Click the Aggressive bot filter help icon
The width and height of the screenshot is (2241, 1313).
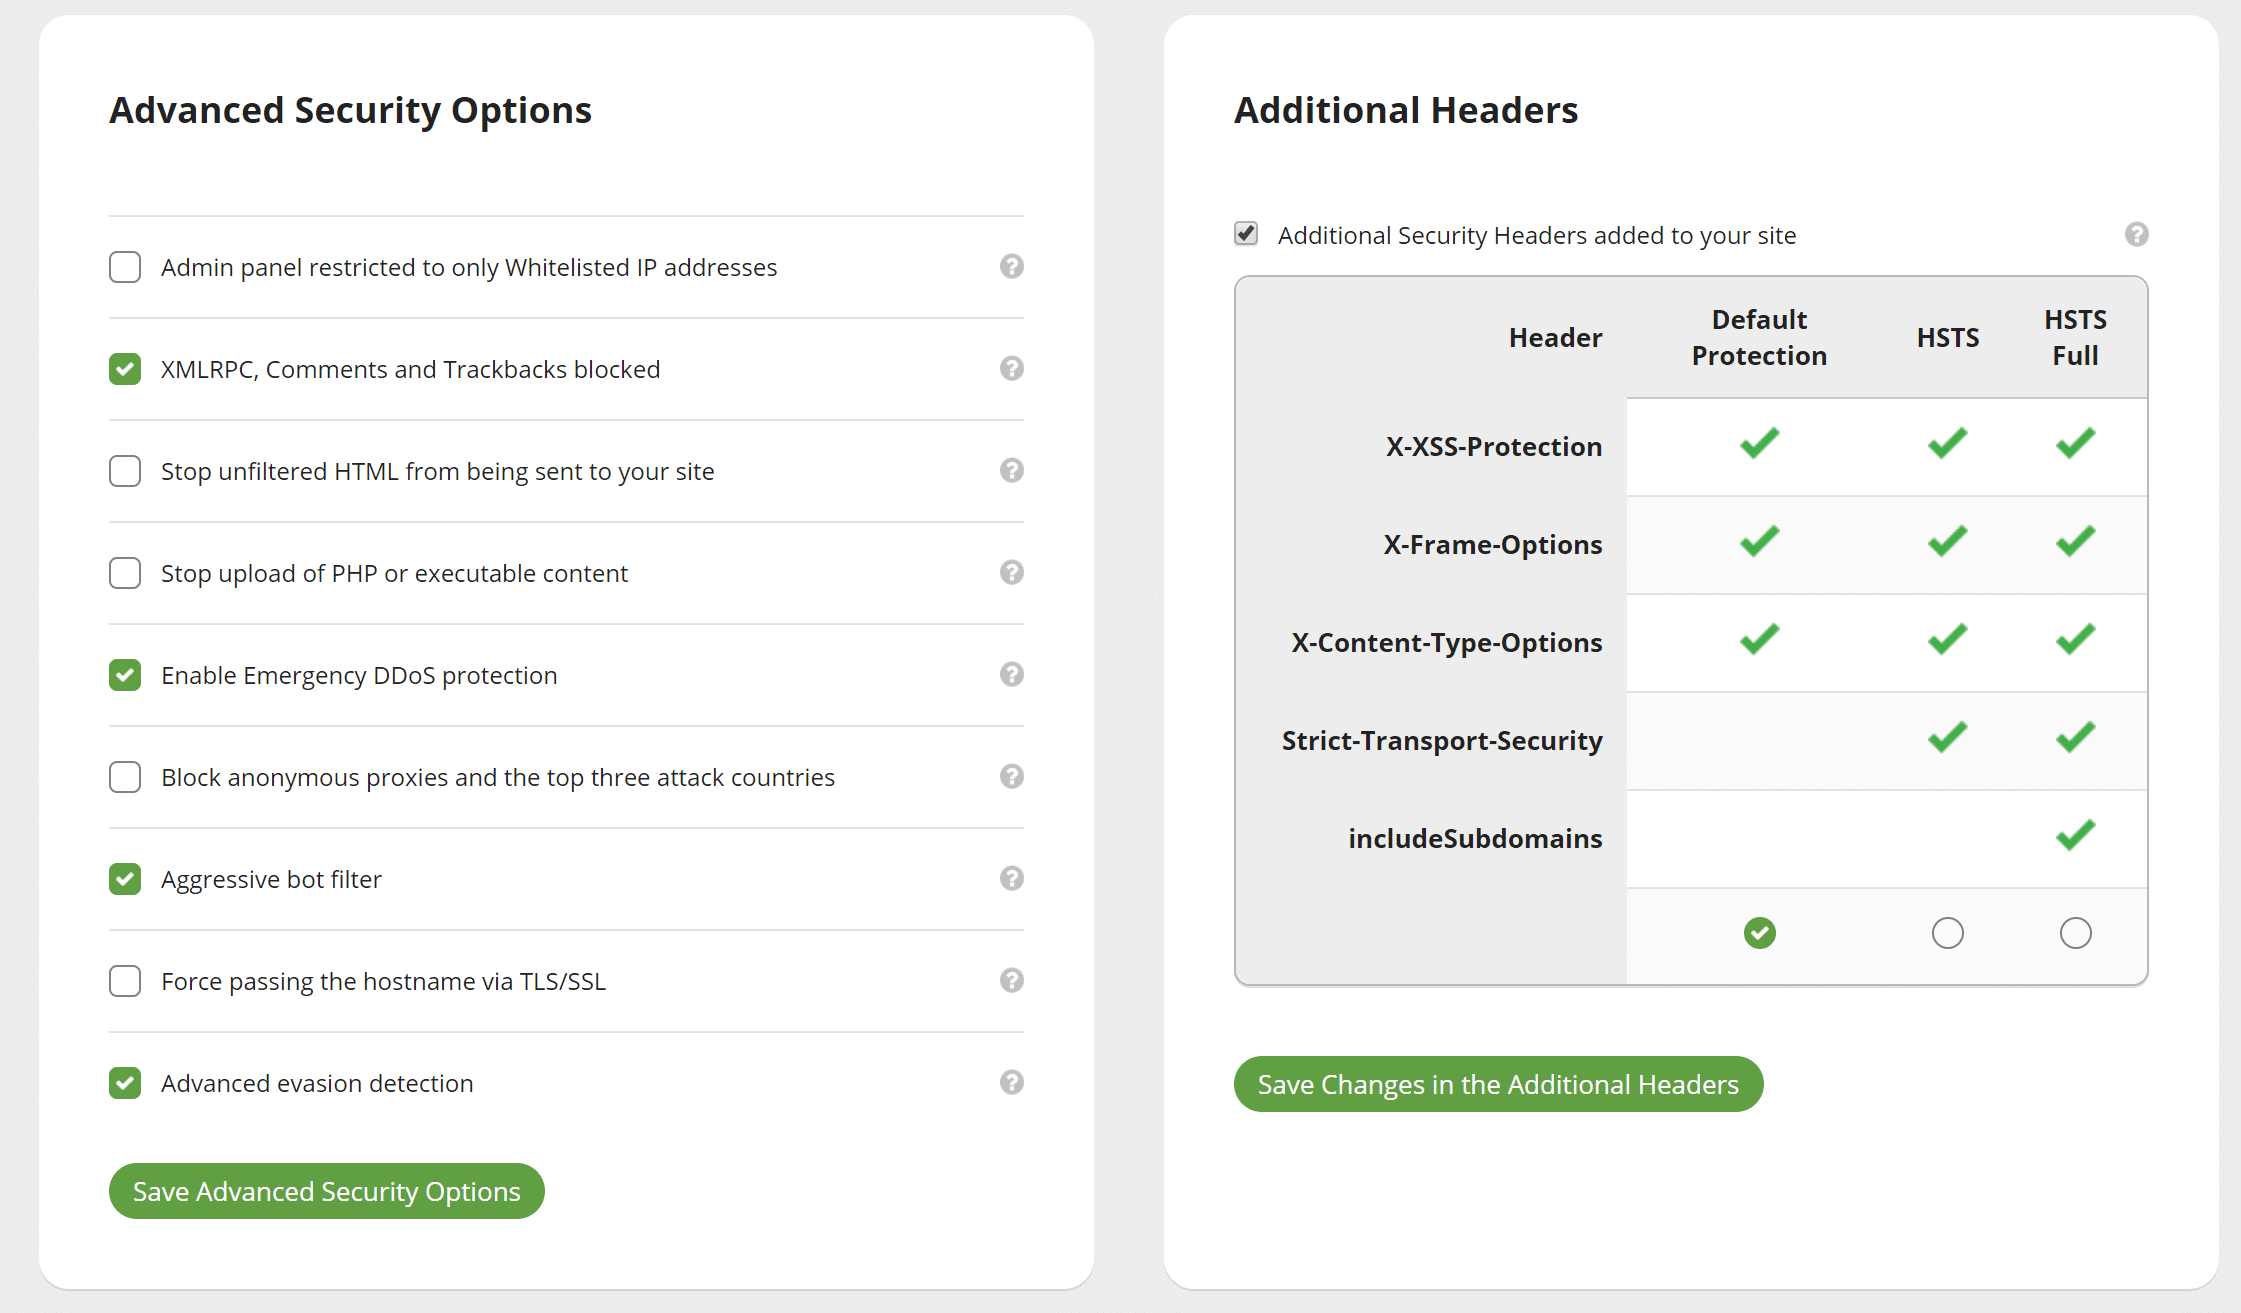1013,878
